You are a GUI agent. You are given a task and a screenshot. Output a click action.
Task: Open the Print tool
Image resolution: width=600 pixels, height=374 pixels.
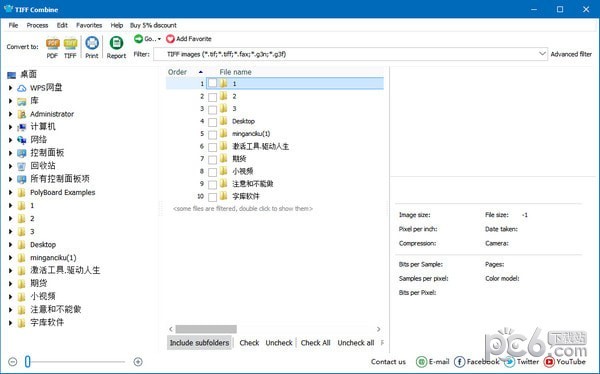tap(92, 43)
